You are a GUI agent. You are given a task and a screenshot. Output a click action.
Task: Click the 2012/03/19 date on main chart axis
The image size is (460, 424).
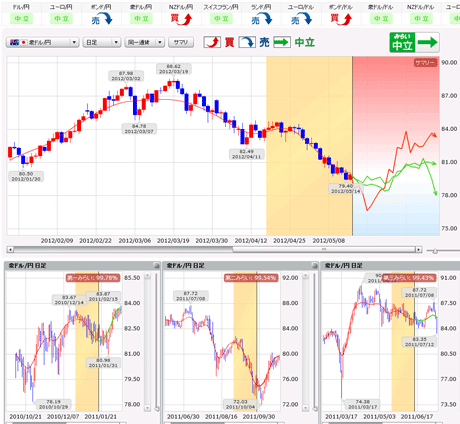(x=173, y=241)
